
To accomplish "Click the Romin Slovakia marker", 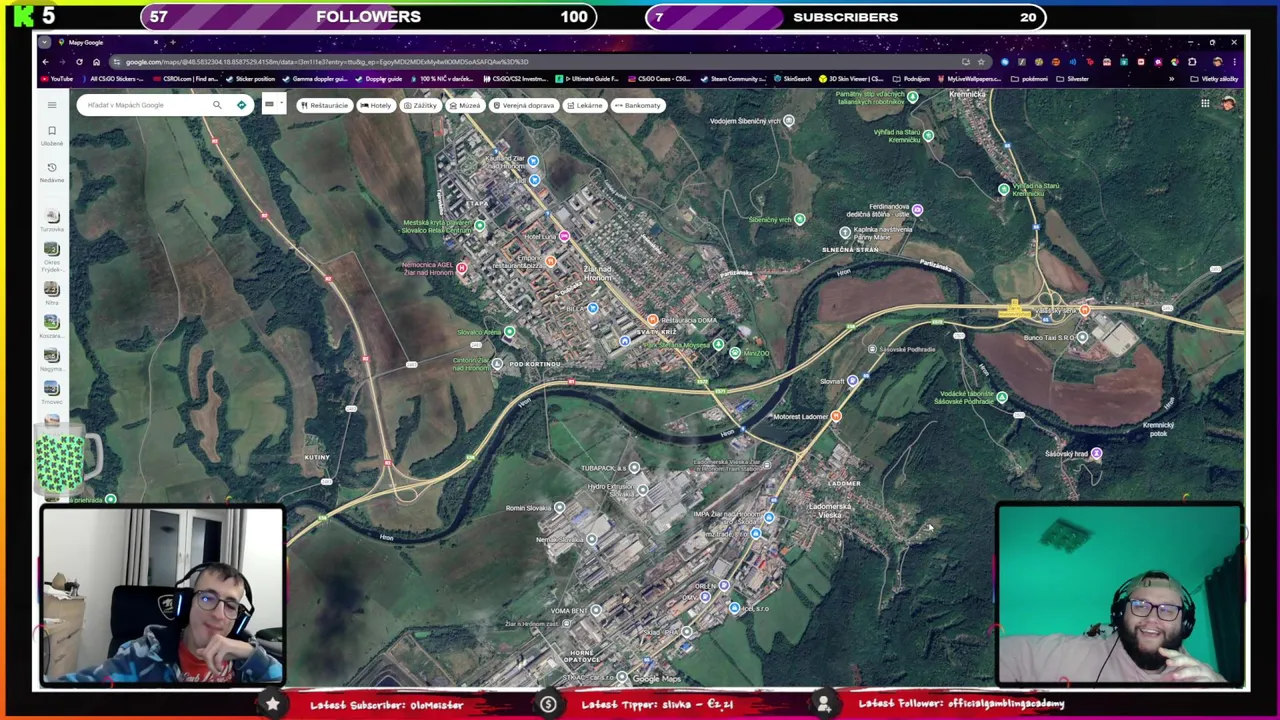I will pyautogui.click(x=559, y=508).
